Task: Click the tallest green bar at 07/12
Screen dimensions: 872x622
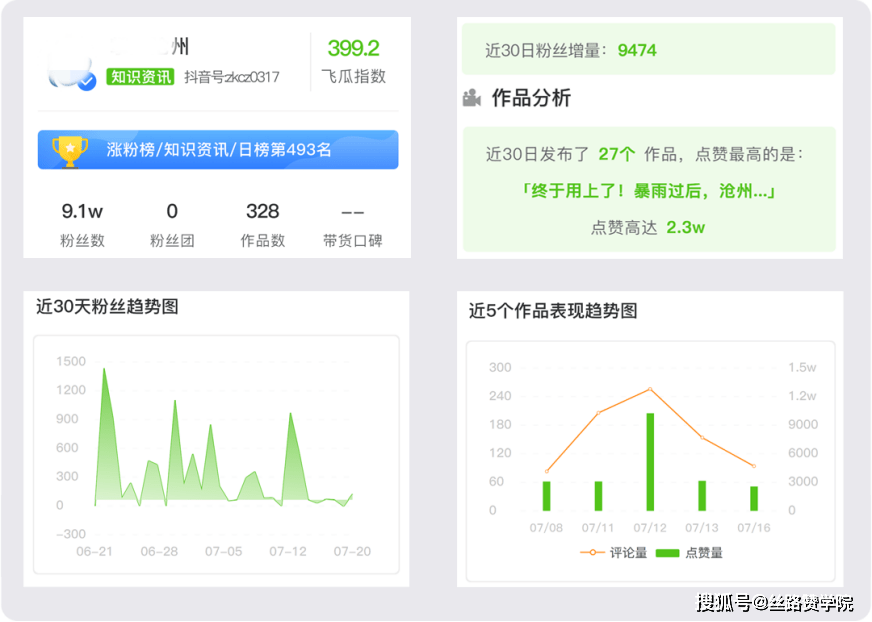Action: [x=650, y=461]
